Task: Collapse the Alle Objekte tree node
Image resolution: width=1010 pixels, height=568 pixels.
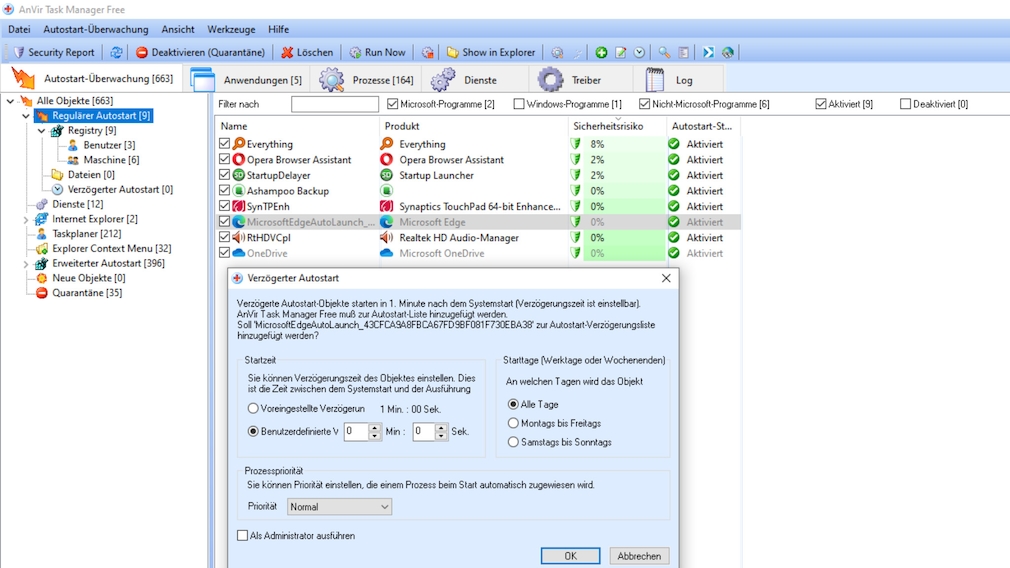Action: click(10, 101)
